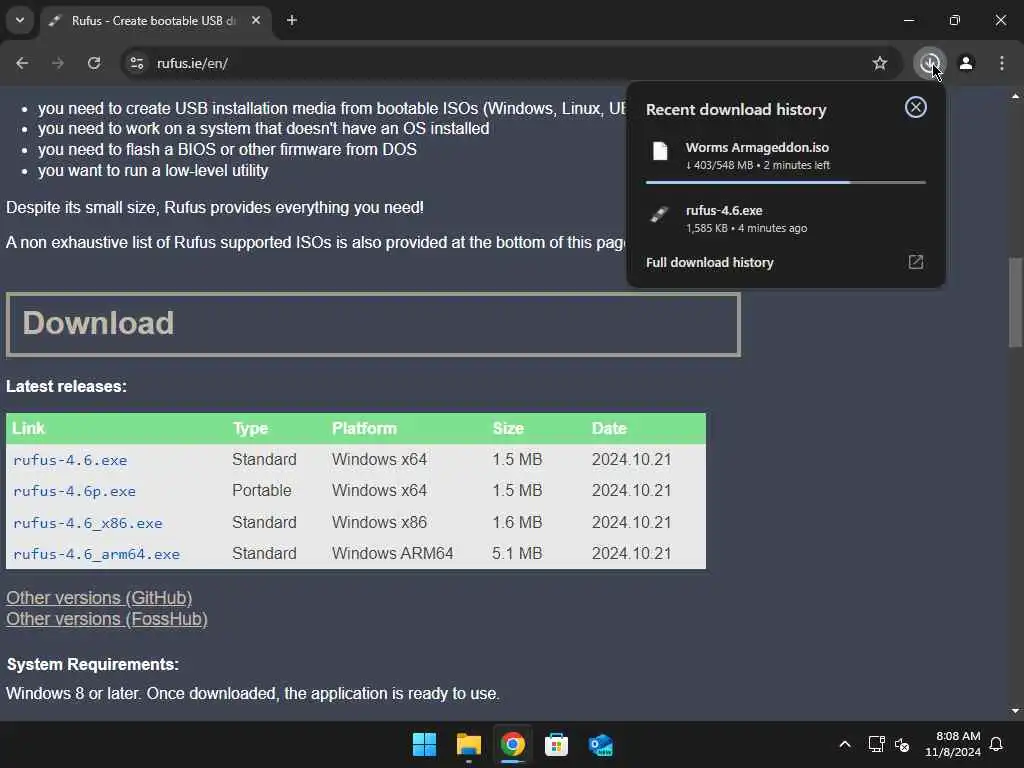Open File Explorer from the taskbar
The height and width of the screenshot is (768, 1024).
coord(469,744)
